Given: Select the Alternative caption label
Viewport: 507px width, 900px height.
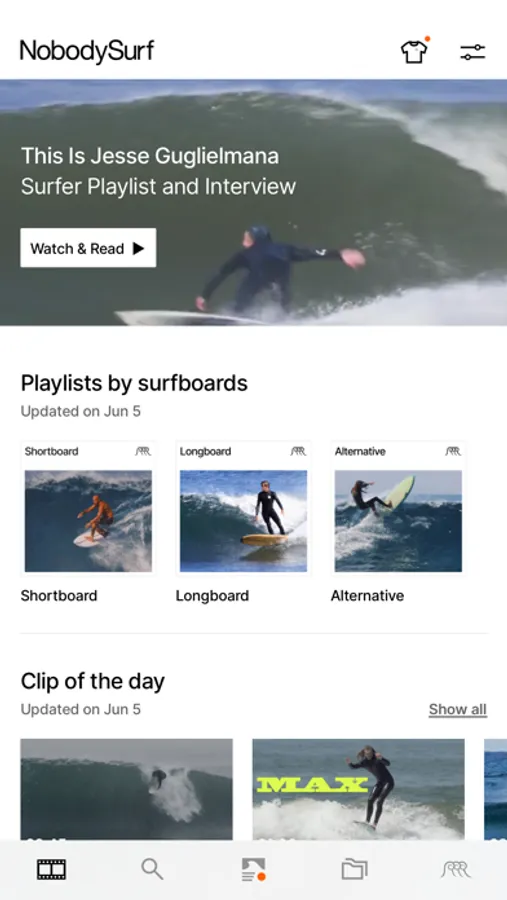Looking at the screenshot, I should pos(367,596).
